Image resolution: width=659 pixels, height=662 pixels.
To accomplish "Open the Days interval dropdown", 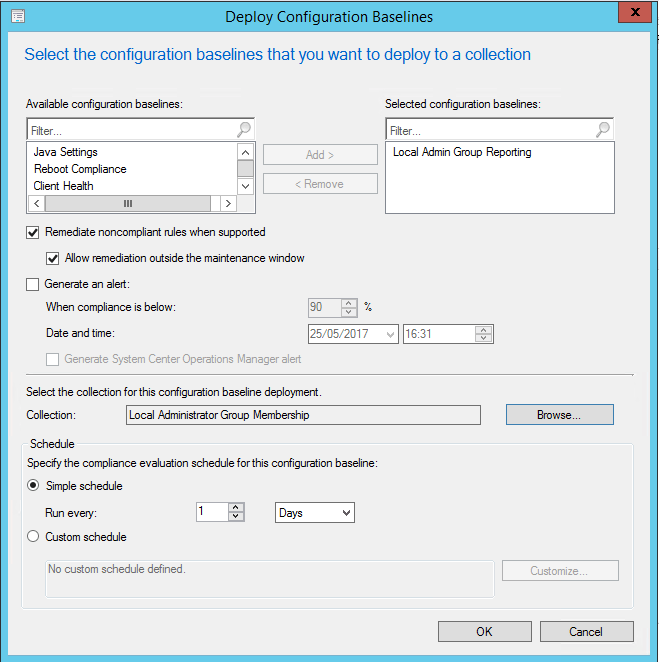I will [314, 513].
